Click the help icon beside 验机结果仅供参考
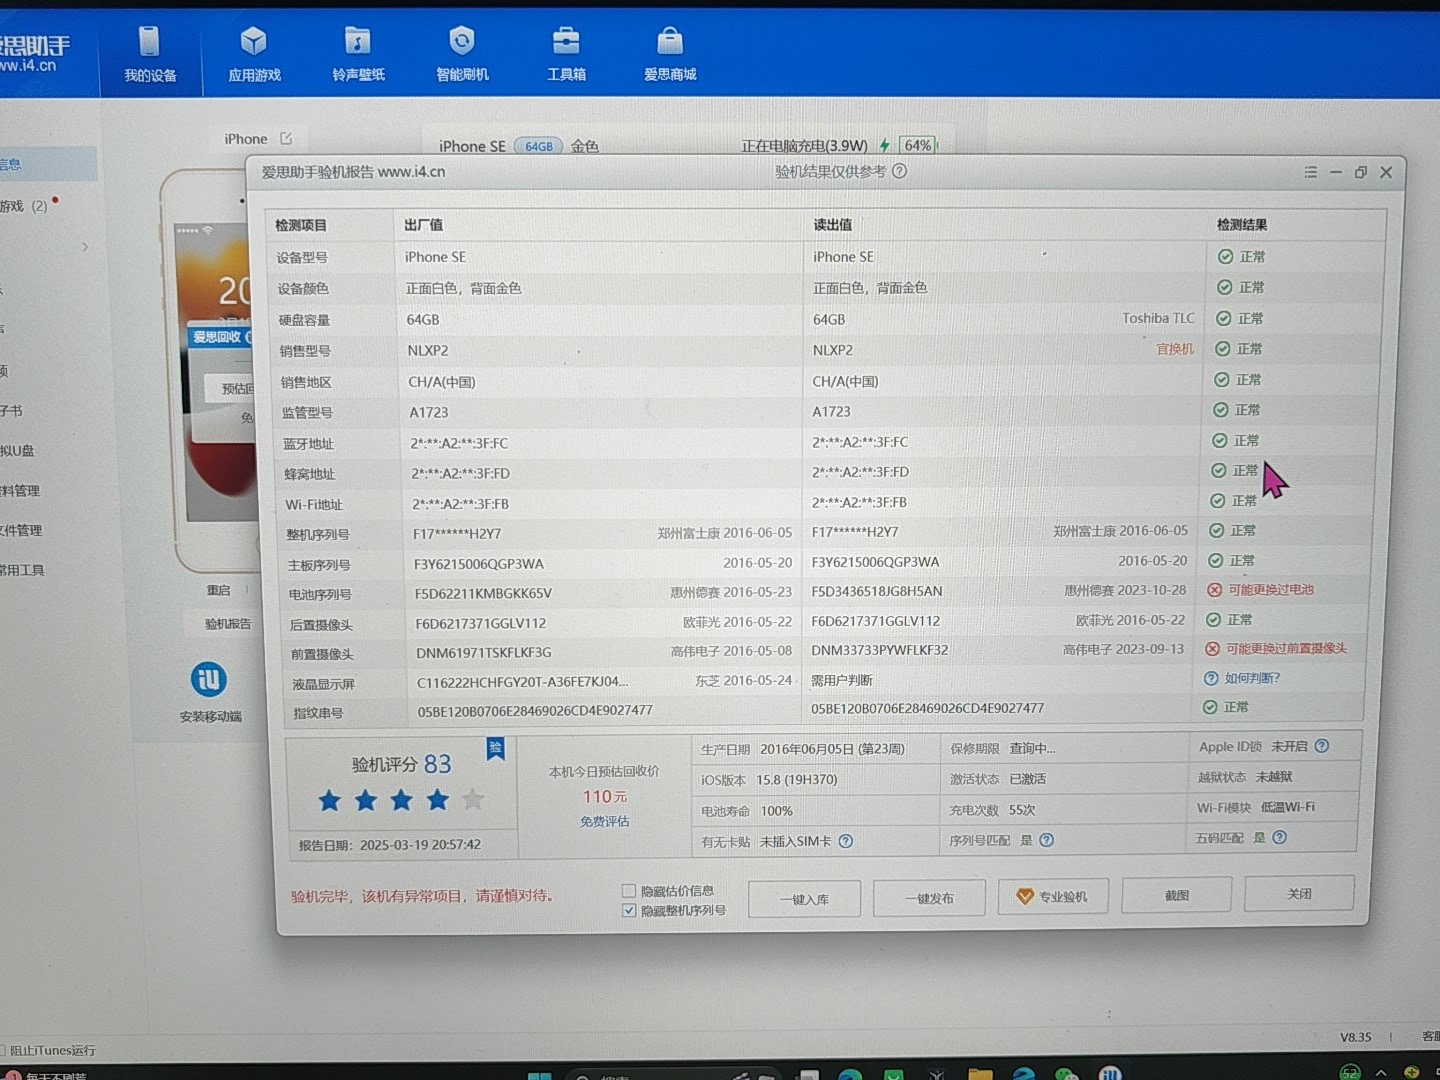The image size is (1440, 1080). tap(900, 171)
